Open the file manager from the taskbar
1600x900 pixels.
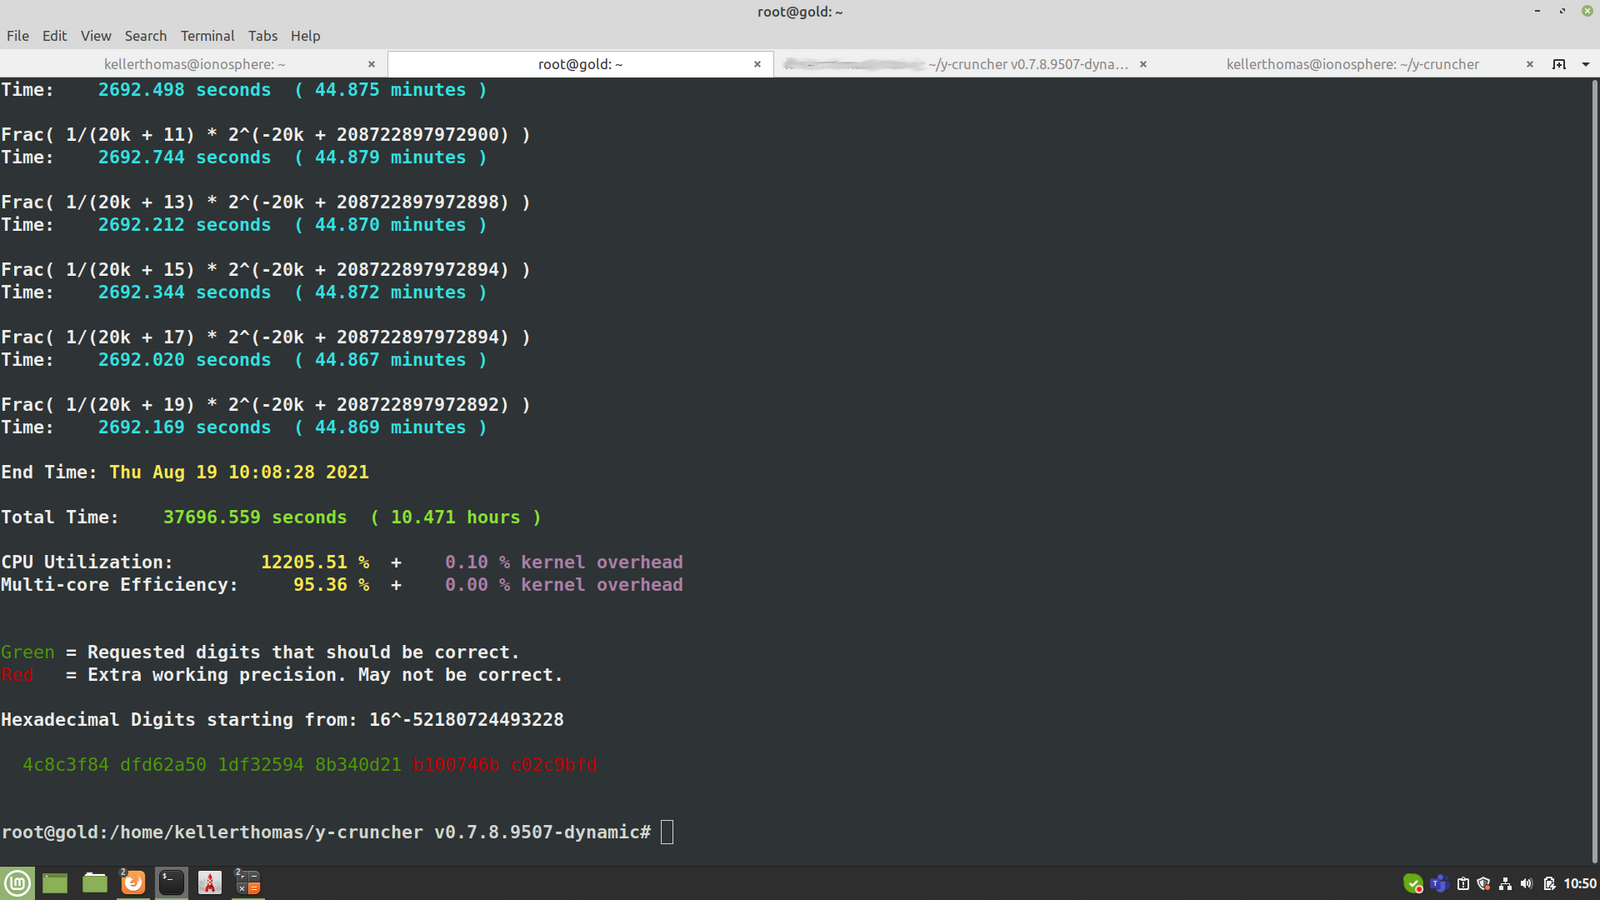94,883
